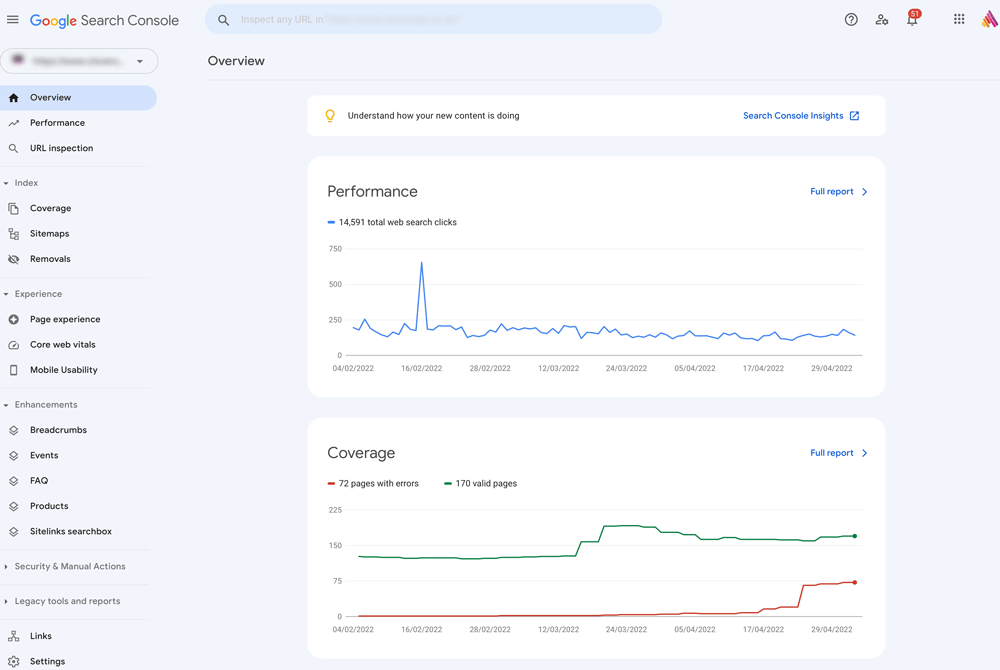Image resolution: width=1000 pixels, height=670 pixels.
Task: Open the property selector dropdown
Action: pos(79,61)
